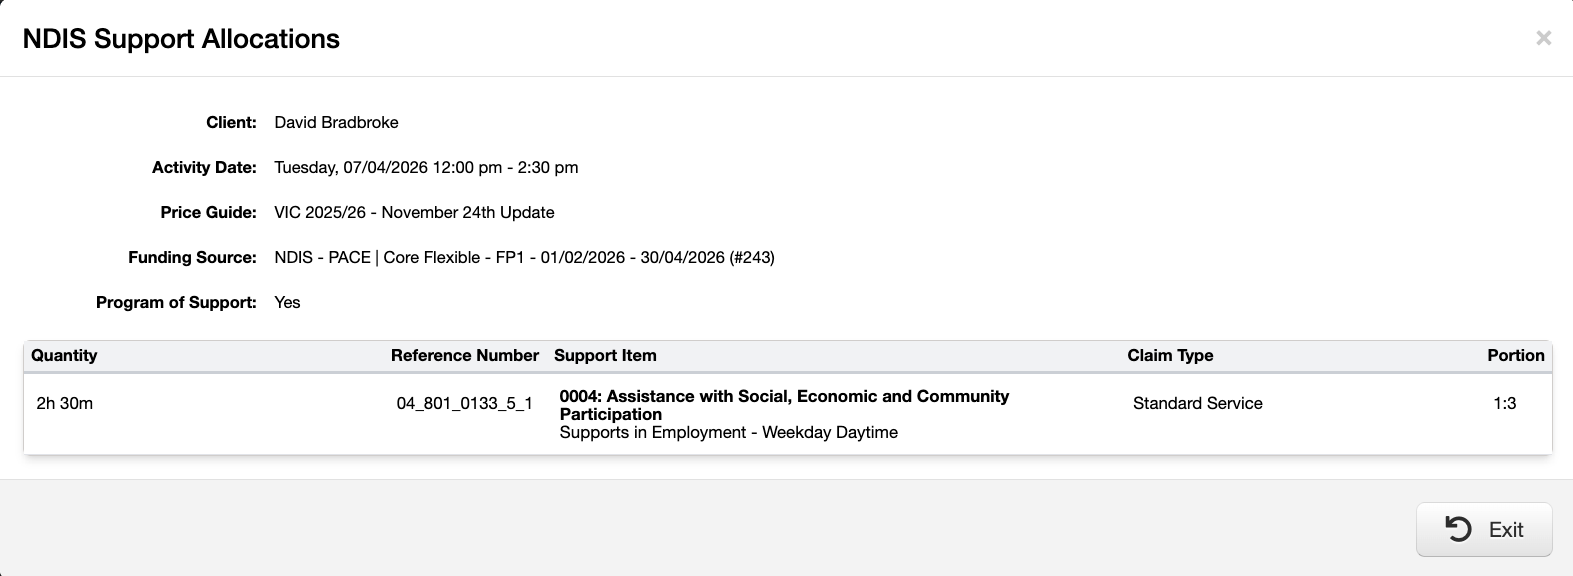Image resolution: width=1573 pixels, height=576 pixels.
Task: Click the 2h 30m quantity cell
Action: tap(65, 403)
